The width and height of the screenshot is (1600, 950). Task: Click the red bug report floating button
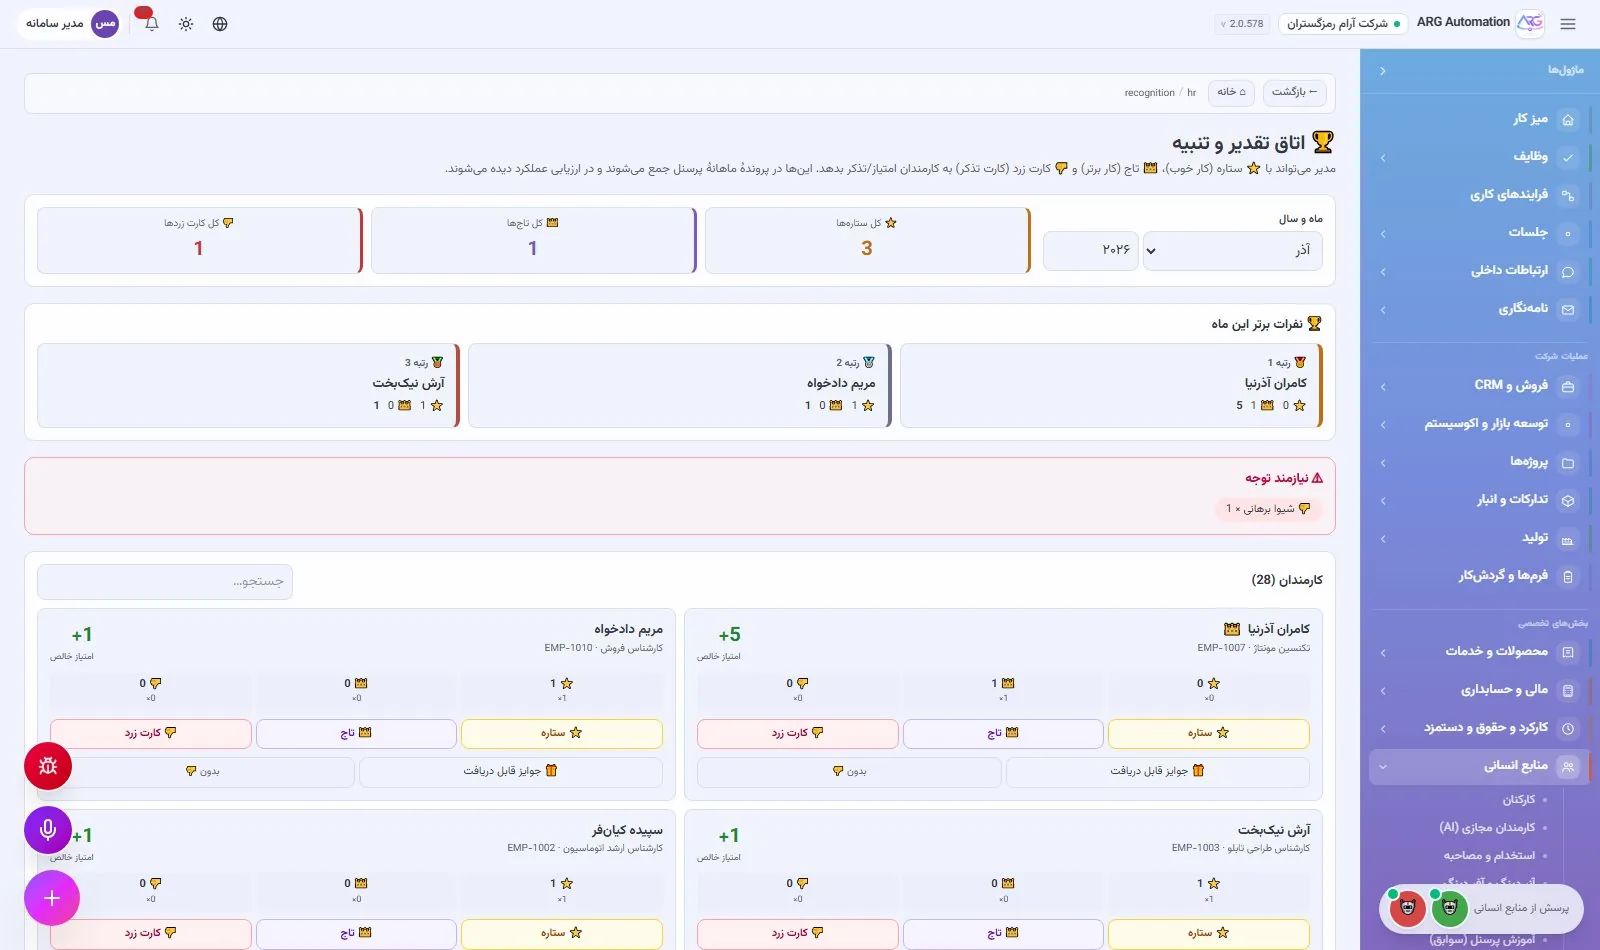click(x=48, y=766)
